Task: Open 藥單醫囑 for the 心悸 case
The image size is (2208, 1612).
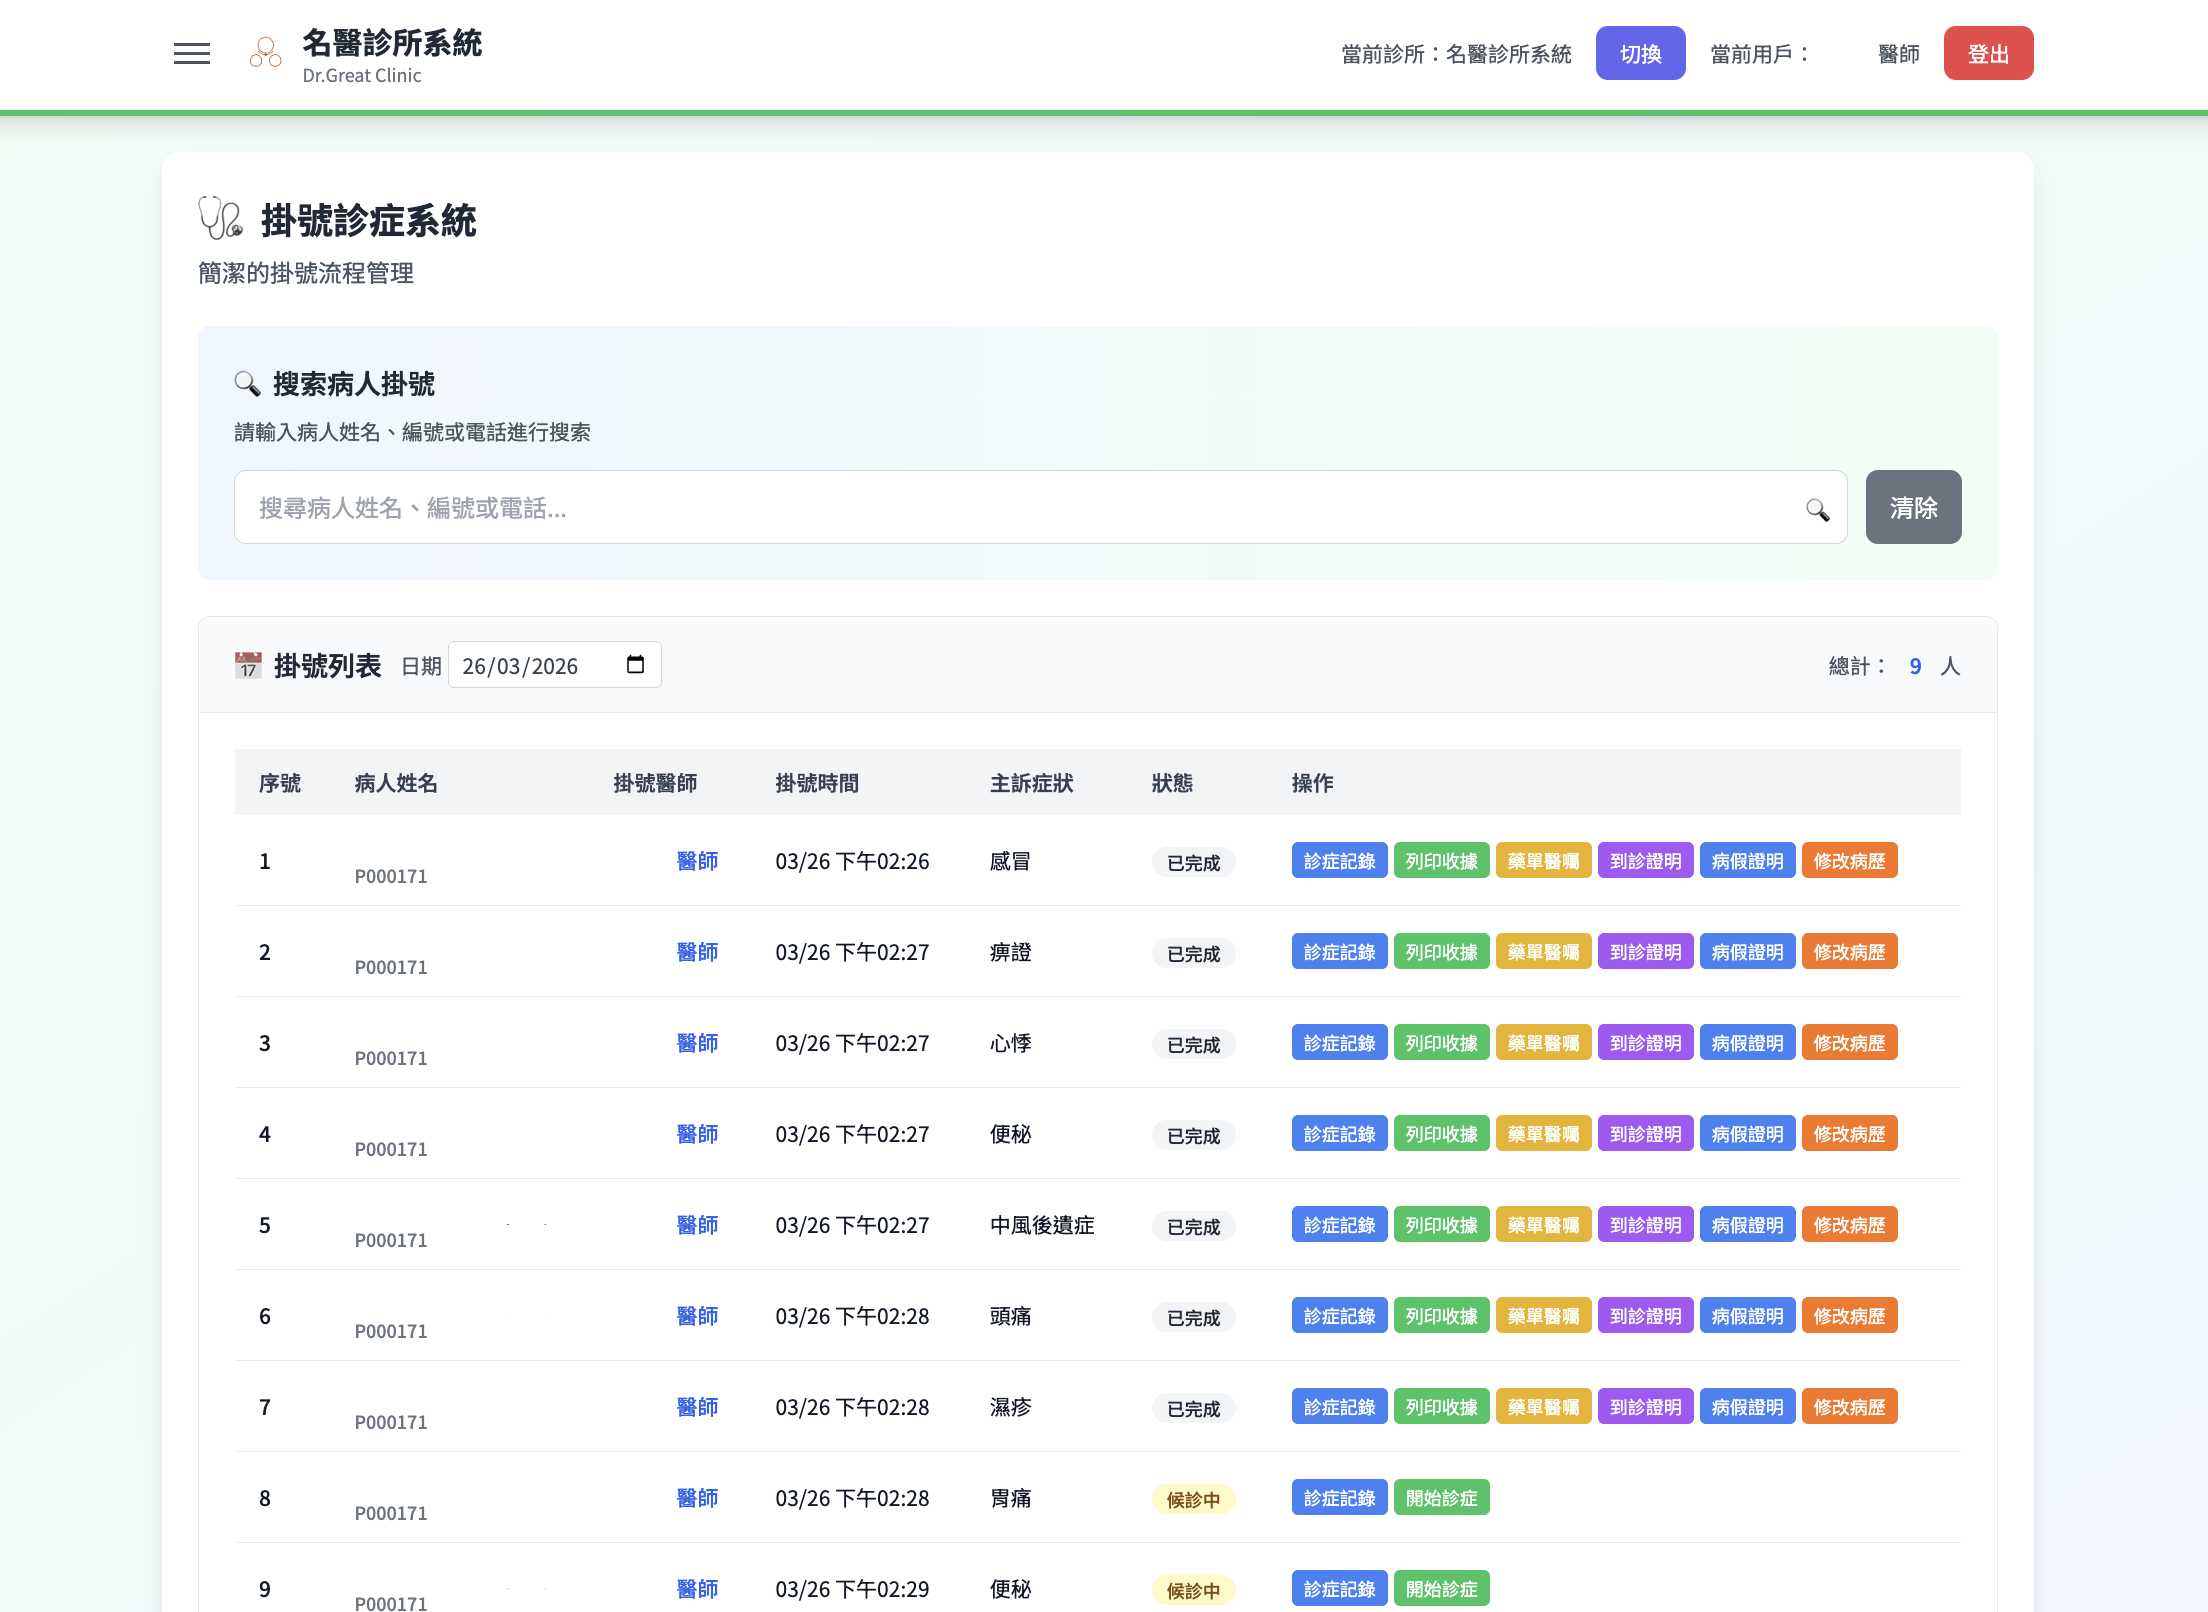Action: tap(1543, 1042)
